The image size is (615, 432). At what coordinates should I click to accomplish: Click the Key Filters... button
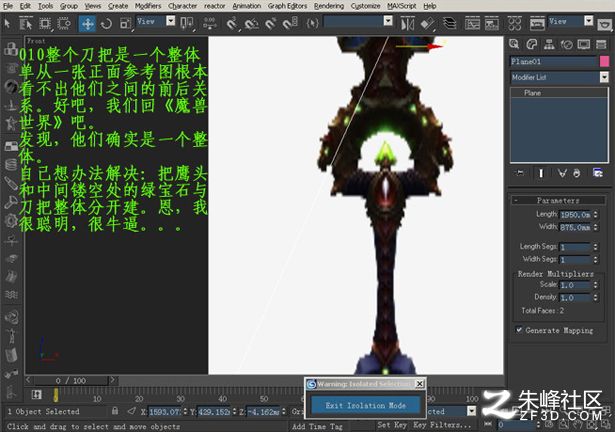point(442,425)
